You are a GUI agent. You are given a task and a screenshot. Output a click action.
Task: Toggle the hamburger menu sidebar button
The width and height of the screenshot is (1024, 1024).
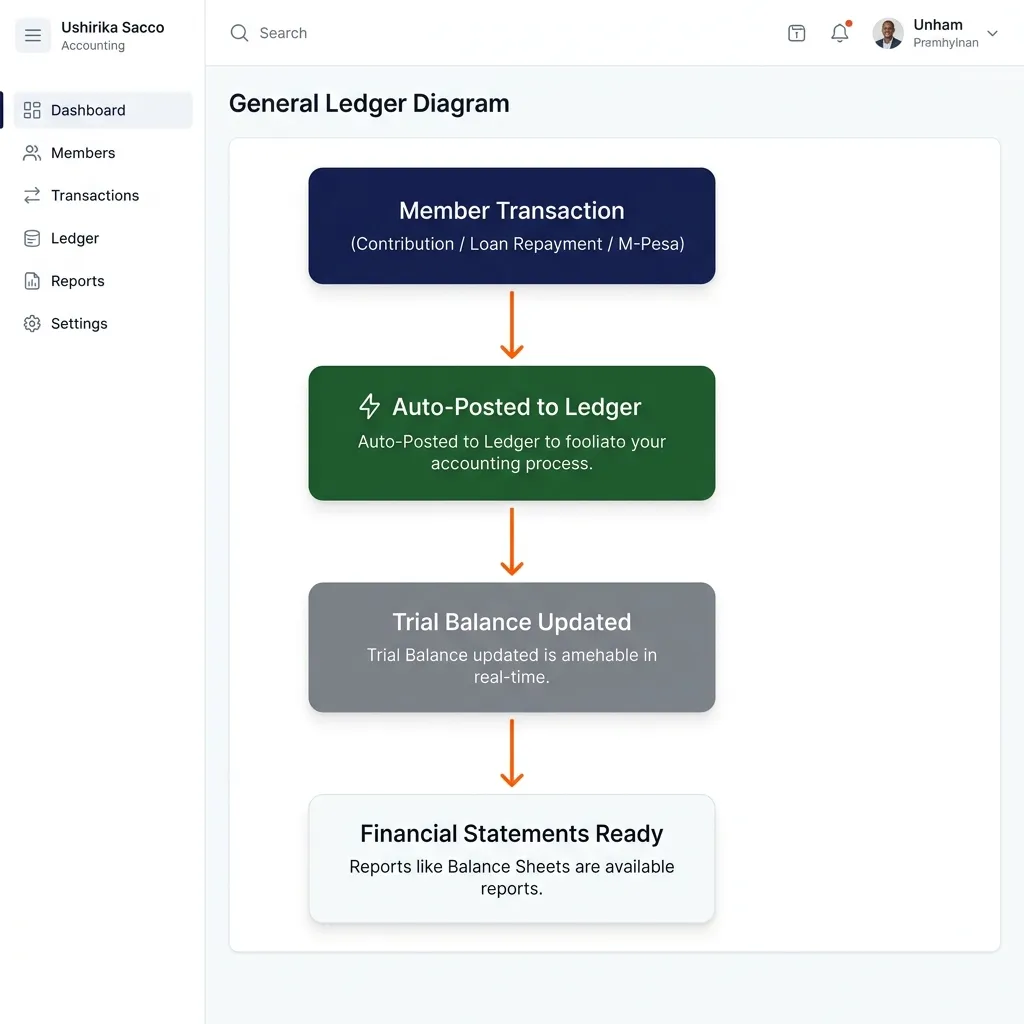(x=33, y=35)
